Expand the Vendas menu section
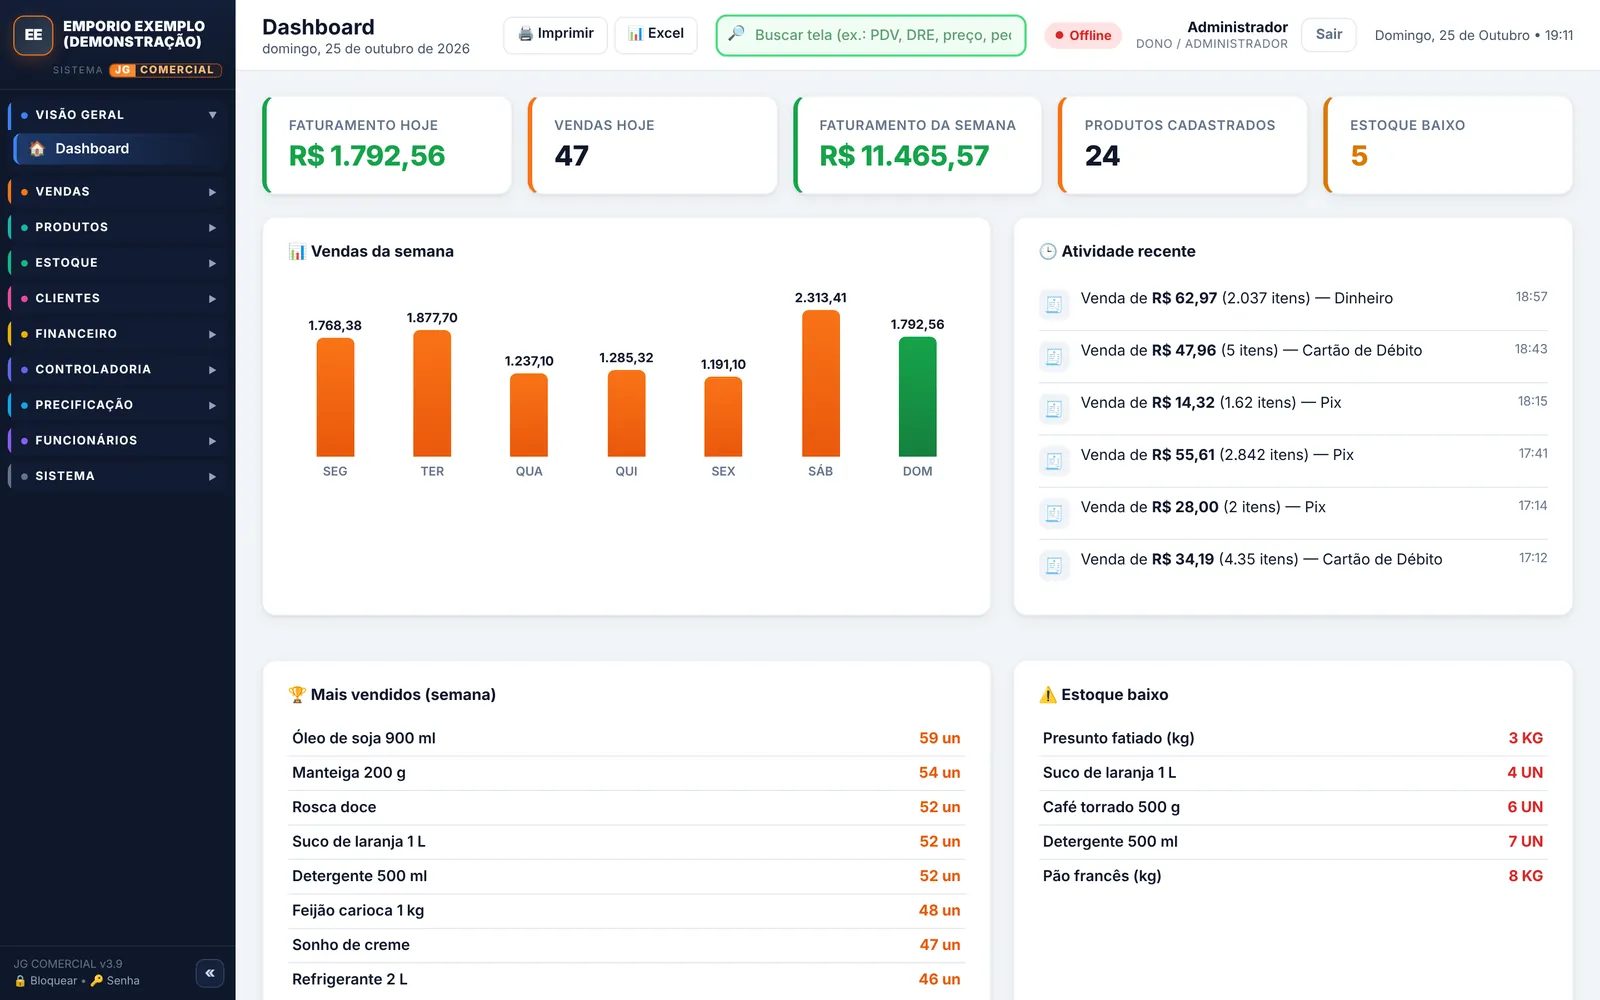Screen dimensions: 1600x1000 pos(117,192)
